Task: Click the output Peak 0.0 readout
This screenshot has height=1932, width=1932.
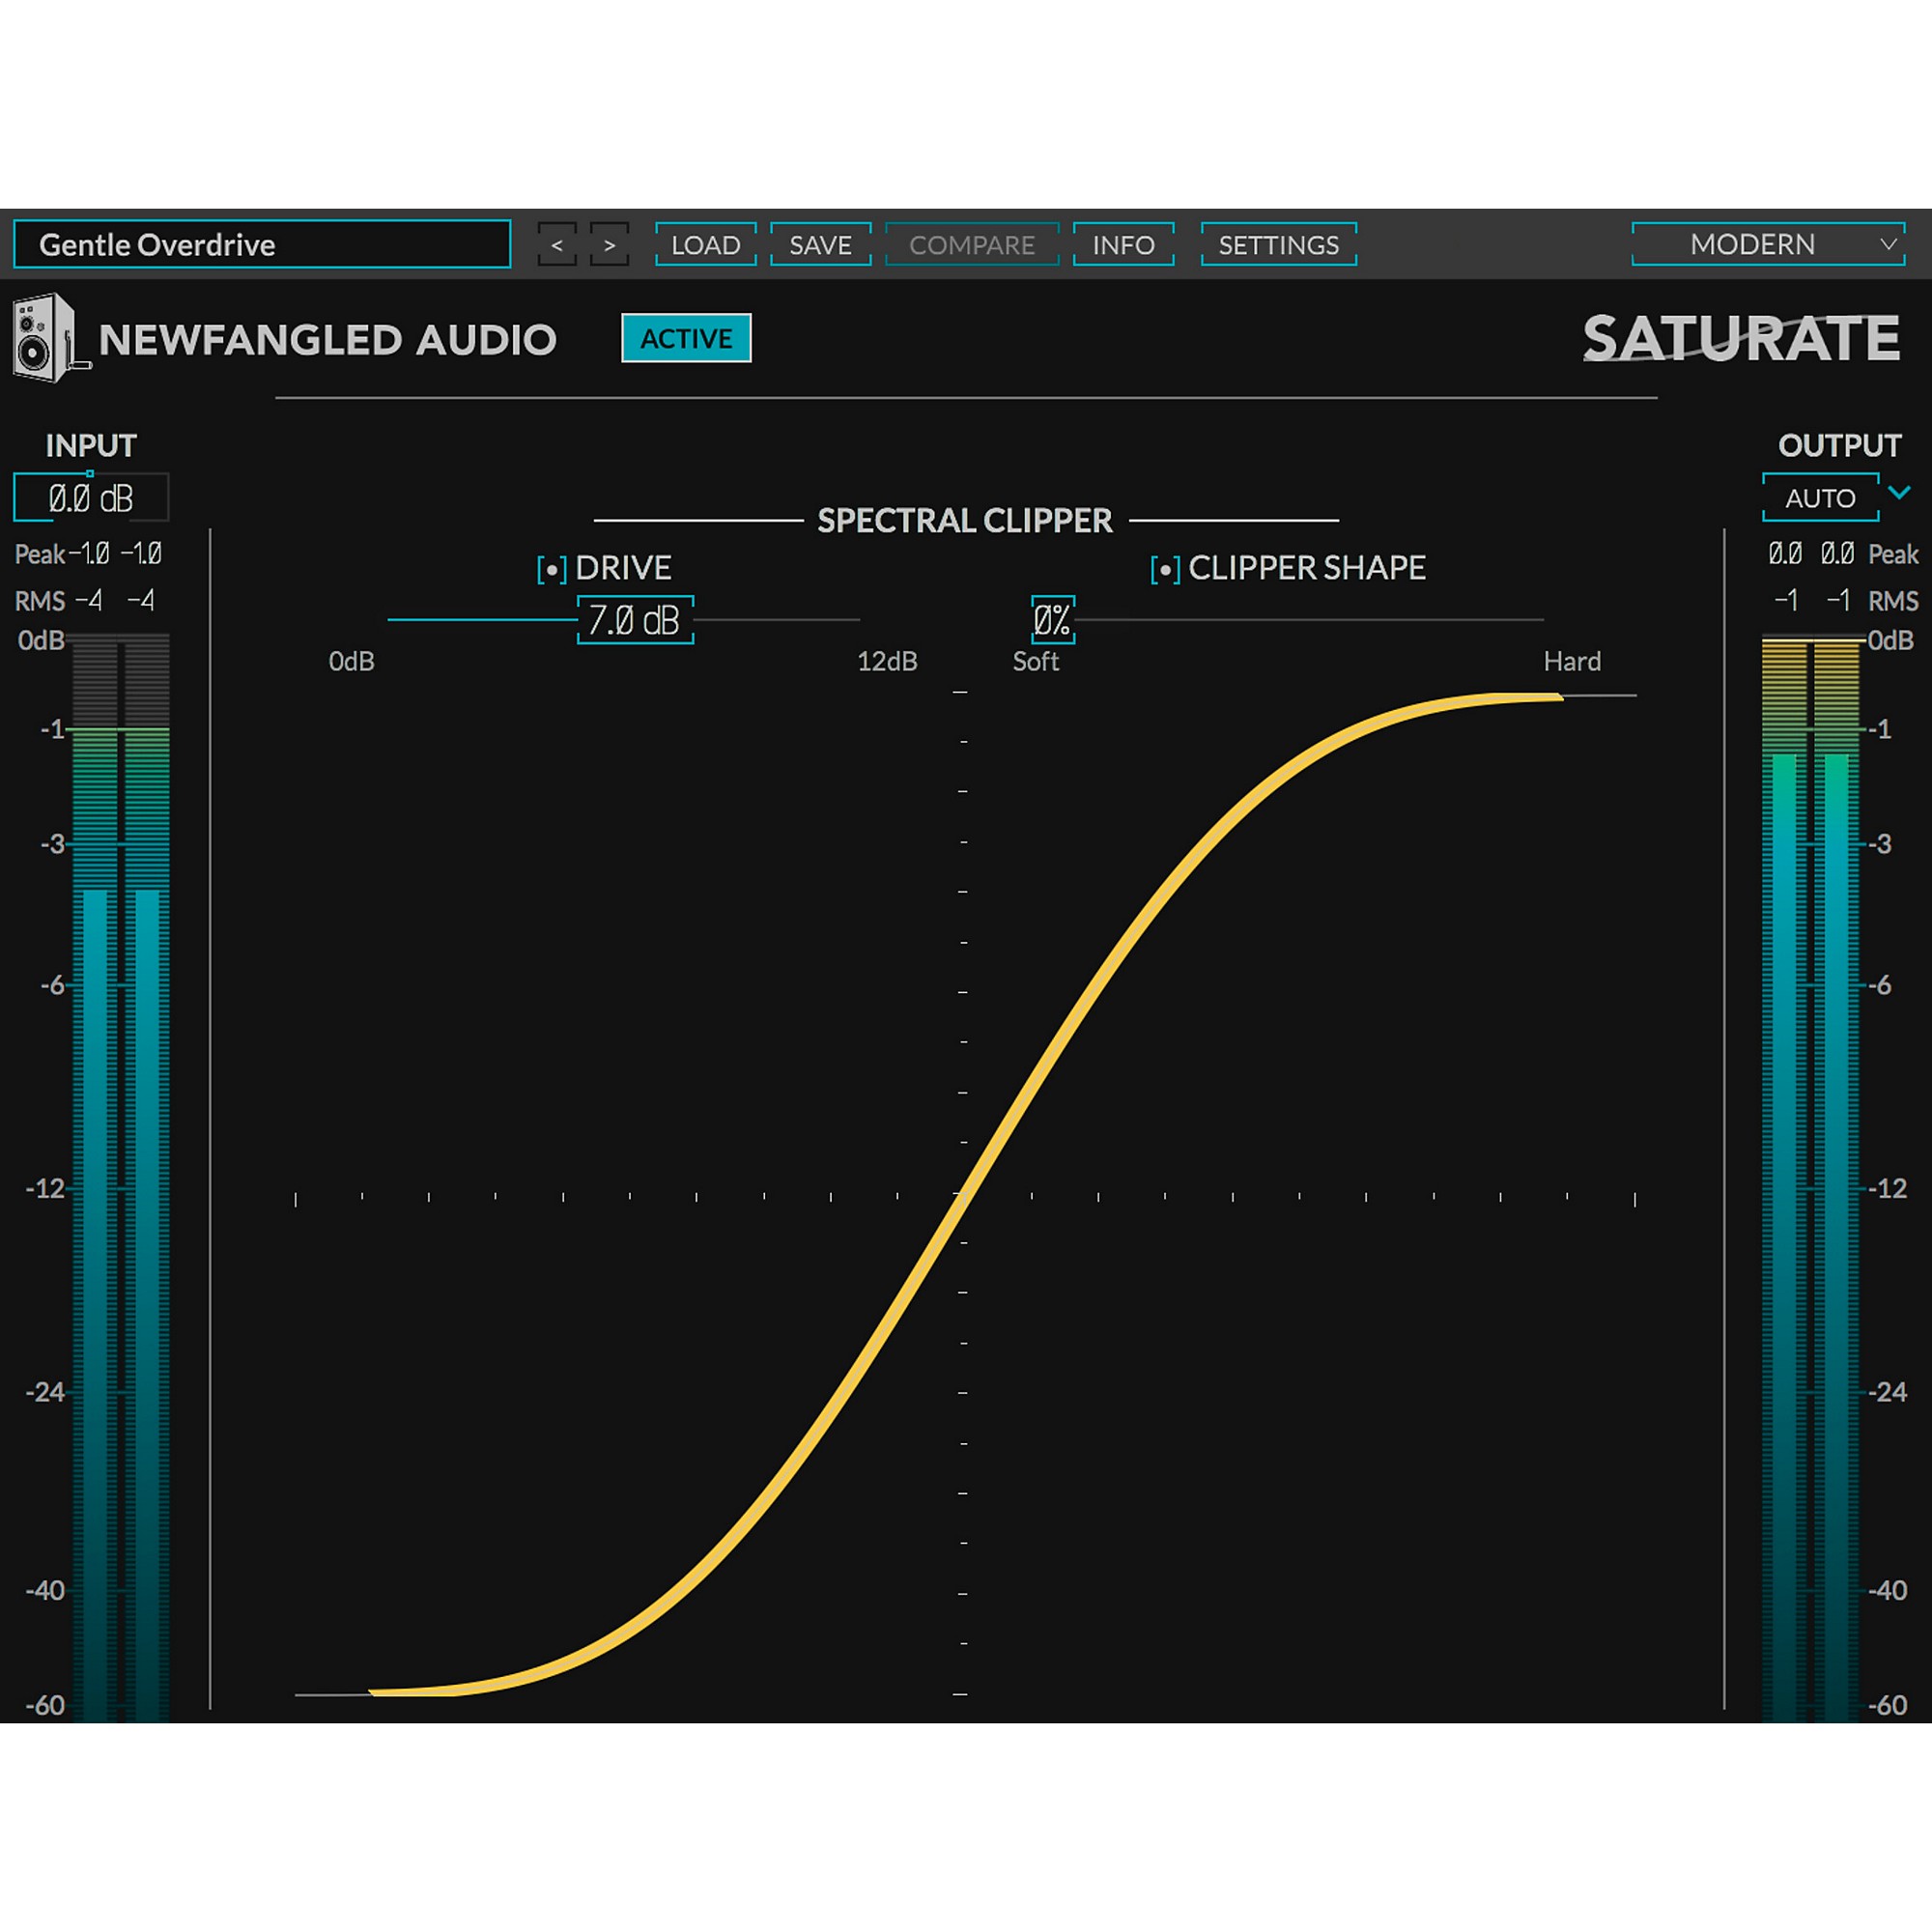Action: tap(1843, 554)
